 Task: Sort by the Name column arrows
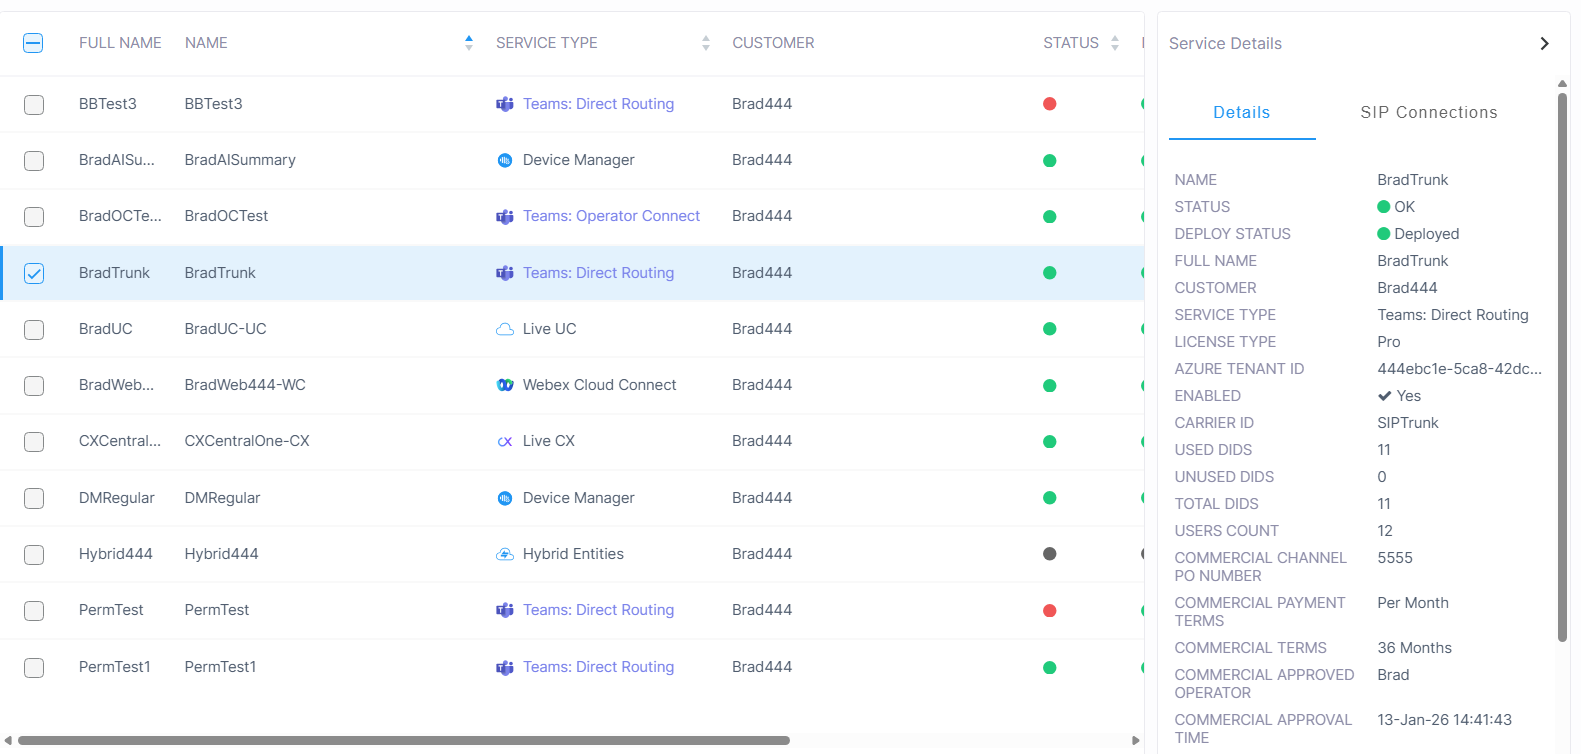pos(469,43)
